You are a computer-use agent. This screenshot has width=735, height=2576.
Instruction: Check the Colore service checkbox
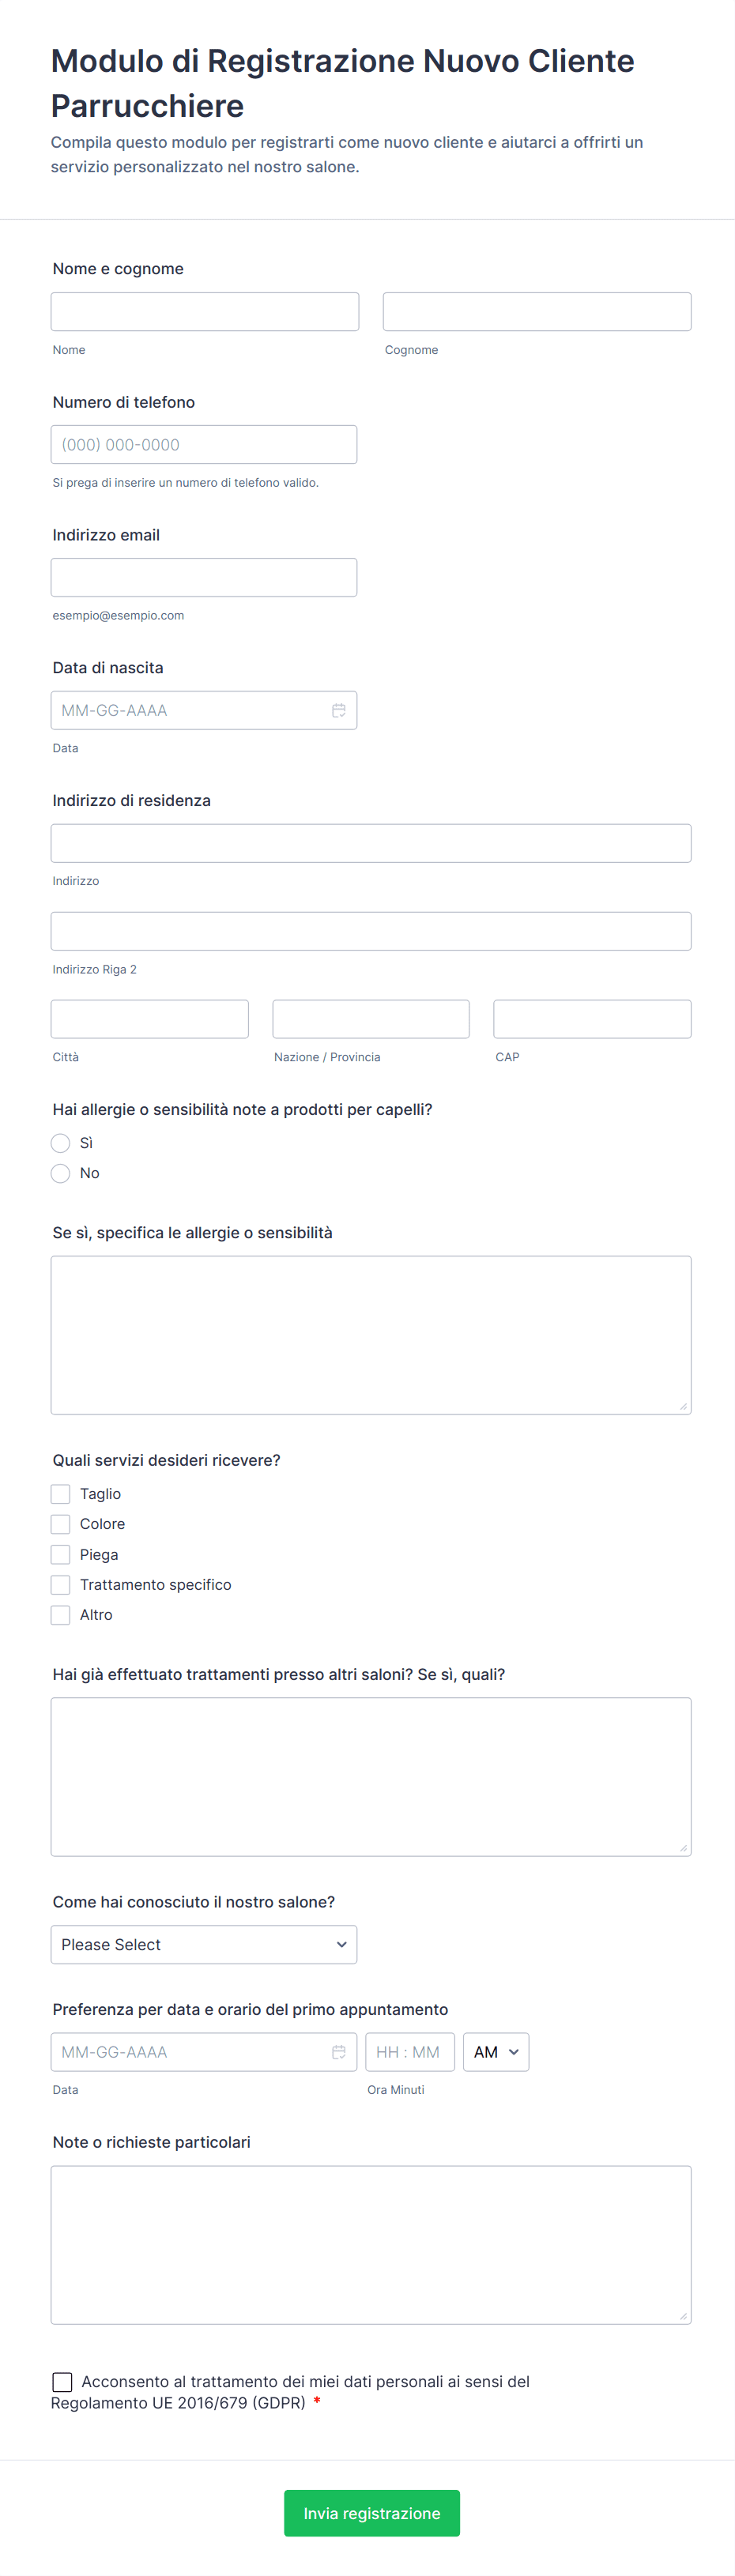point(61,1524)
